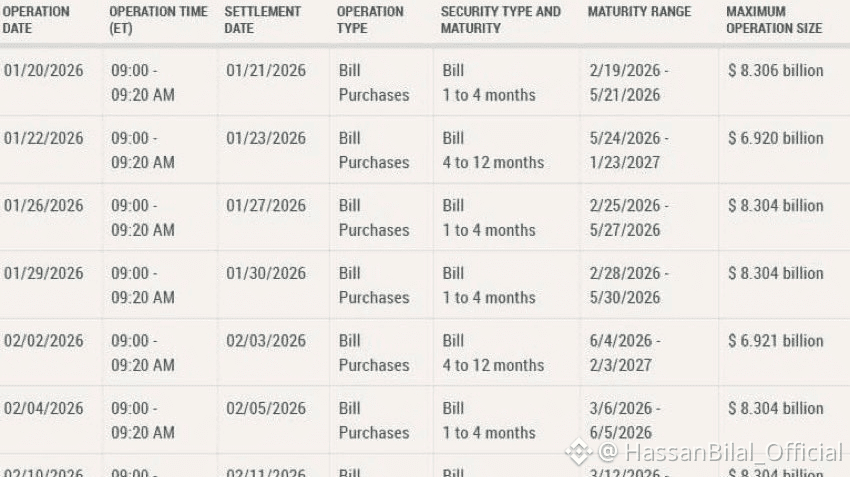Select the 02/02/2026 operation date cell
Screen dimensions: 850x477
pos(44,341)
